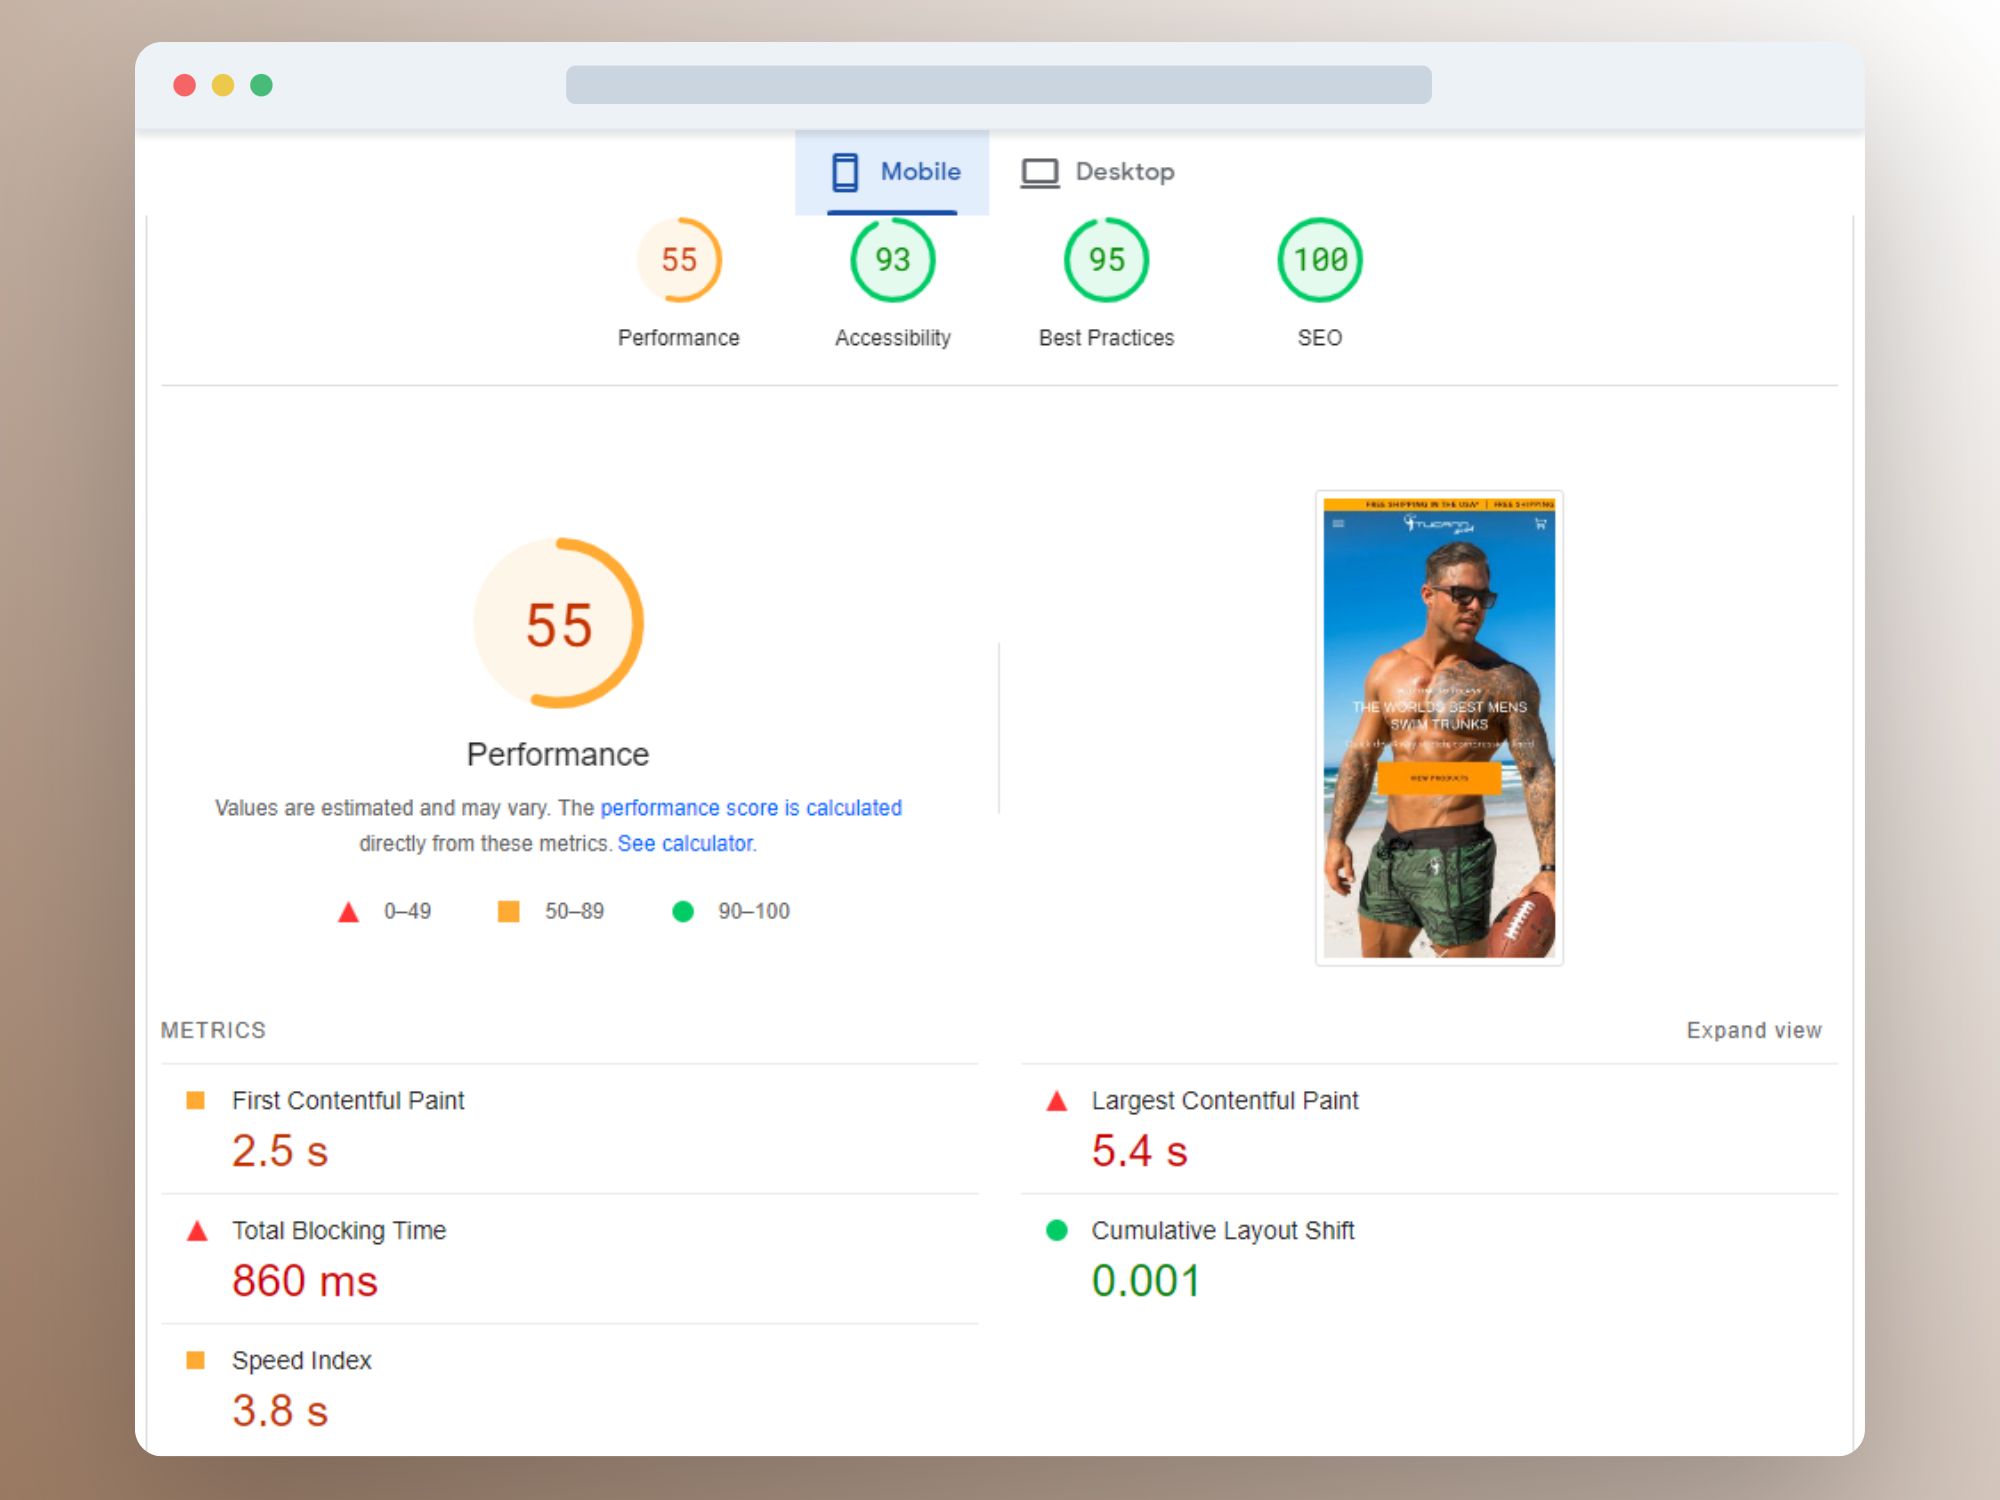Open the 'See calculator' link
Image resolution: width=2000 pixels, height=1500 pixels.
pyautogui.click(x=686, y=844)
